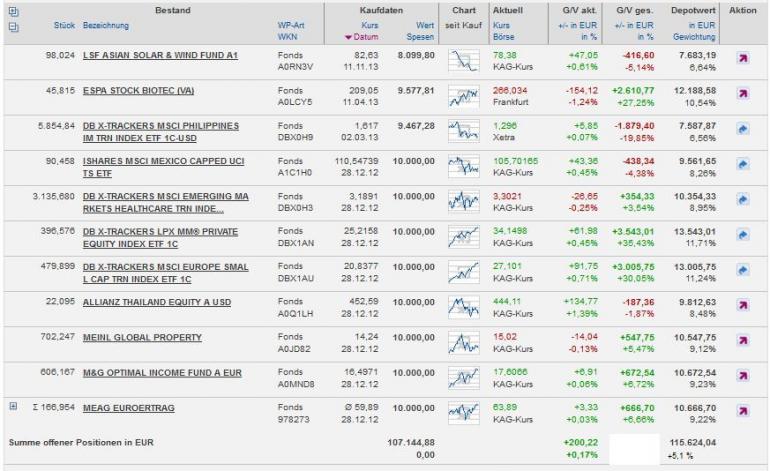Click the action icon for LSF Asian Solar & Wind Fund
The height and width of the screenshot is (471, 770).
point(743,58)
